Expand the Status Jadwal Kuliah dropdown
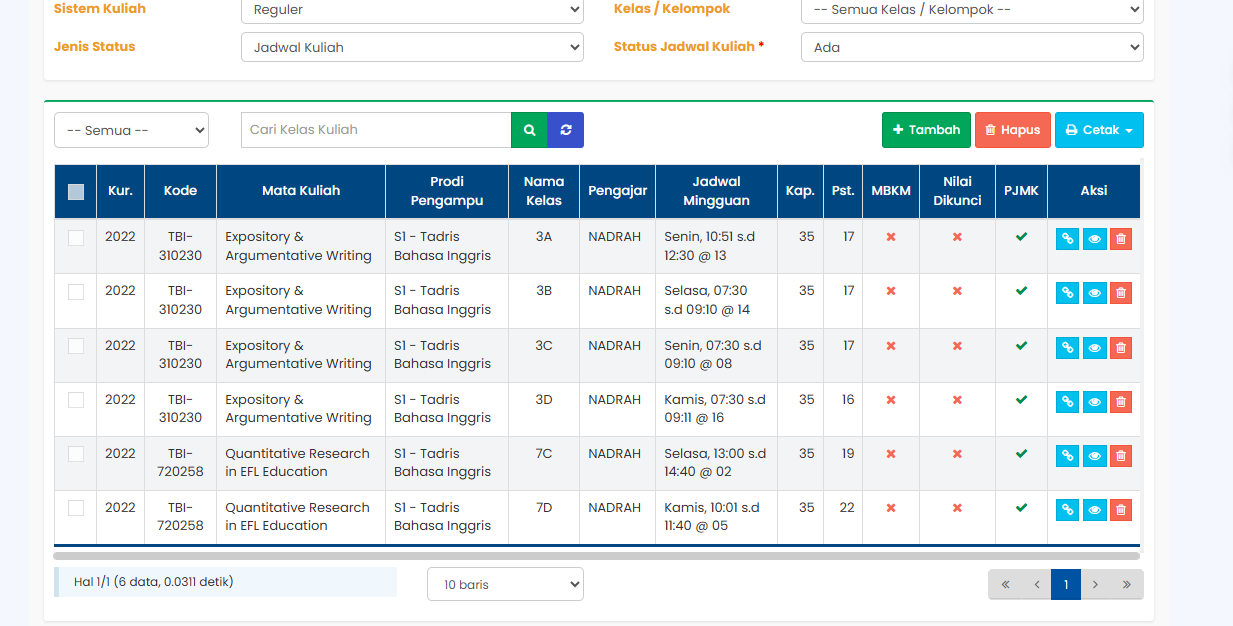1233x626 pixels. click(x=971, y=47)
